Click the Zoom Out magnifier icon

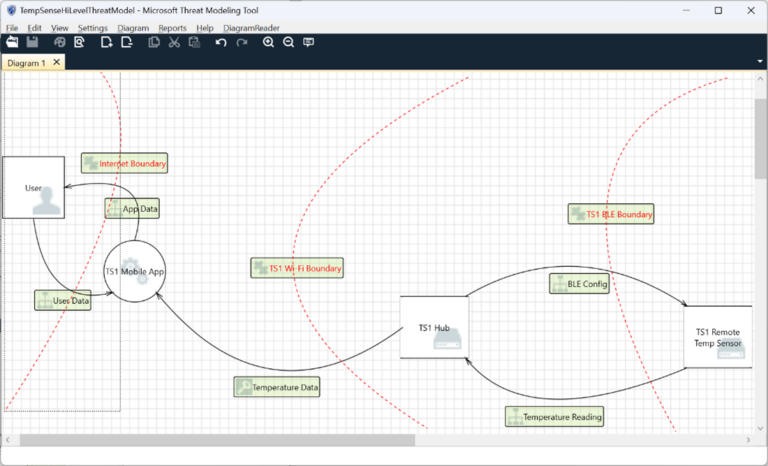coord(288,42)
